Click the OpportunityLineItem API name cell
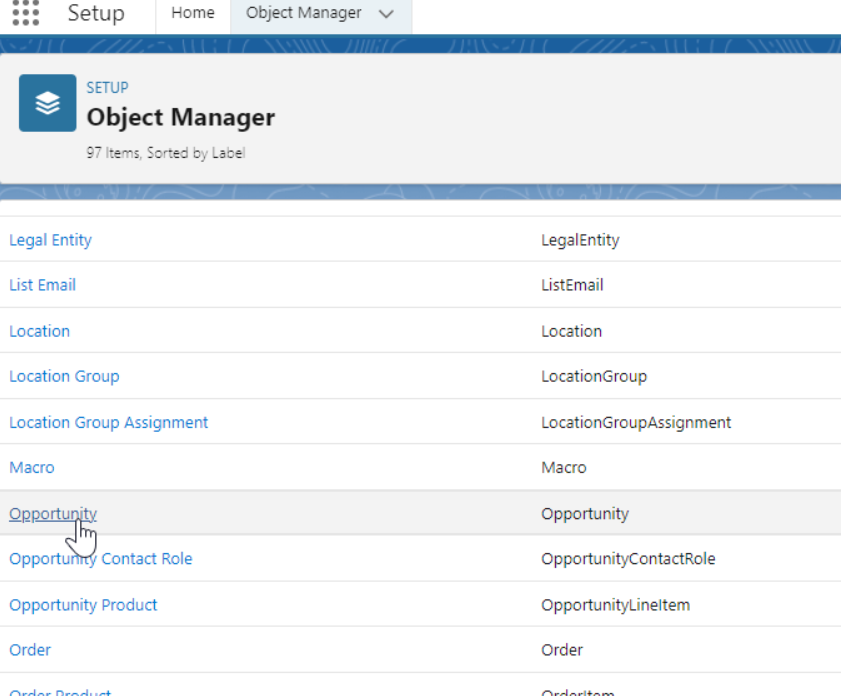841x696 pixels. (616, 605)
